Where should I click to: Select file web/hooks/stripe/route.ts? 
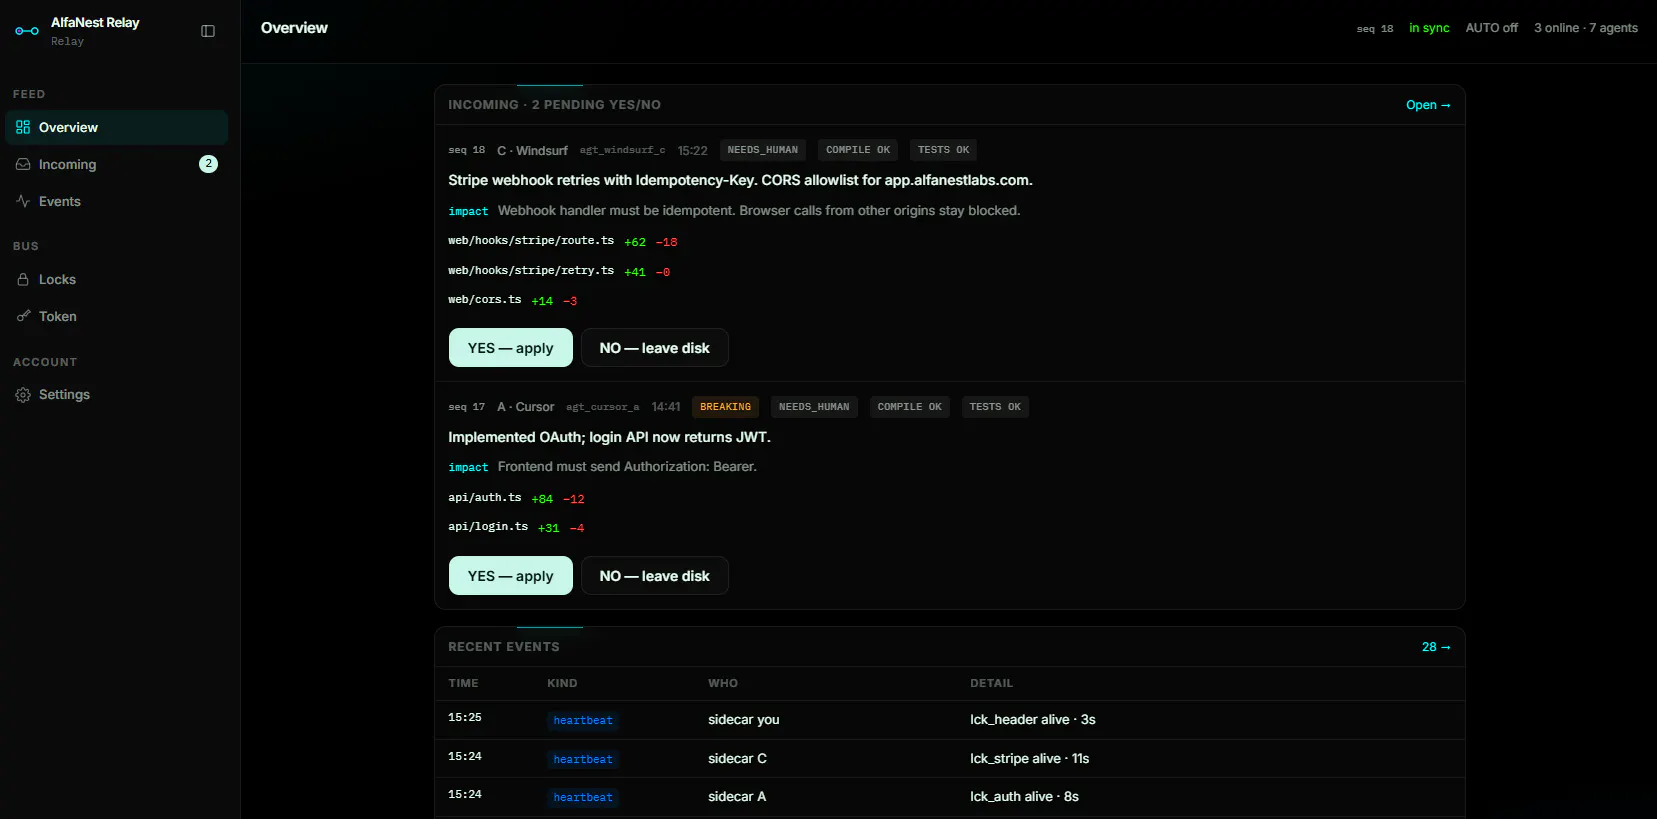[531, 241]
